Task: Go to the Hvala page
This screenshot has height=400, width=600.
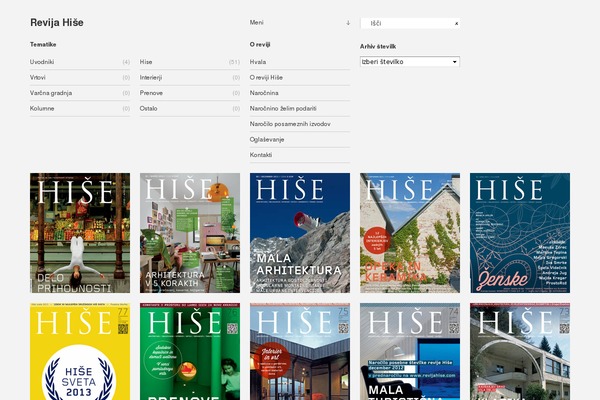Action: point(300,62)
